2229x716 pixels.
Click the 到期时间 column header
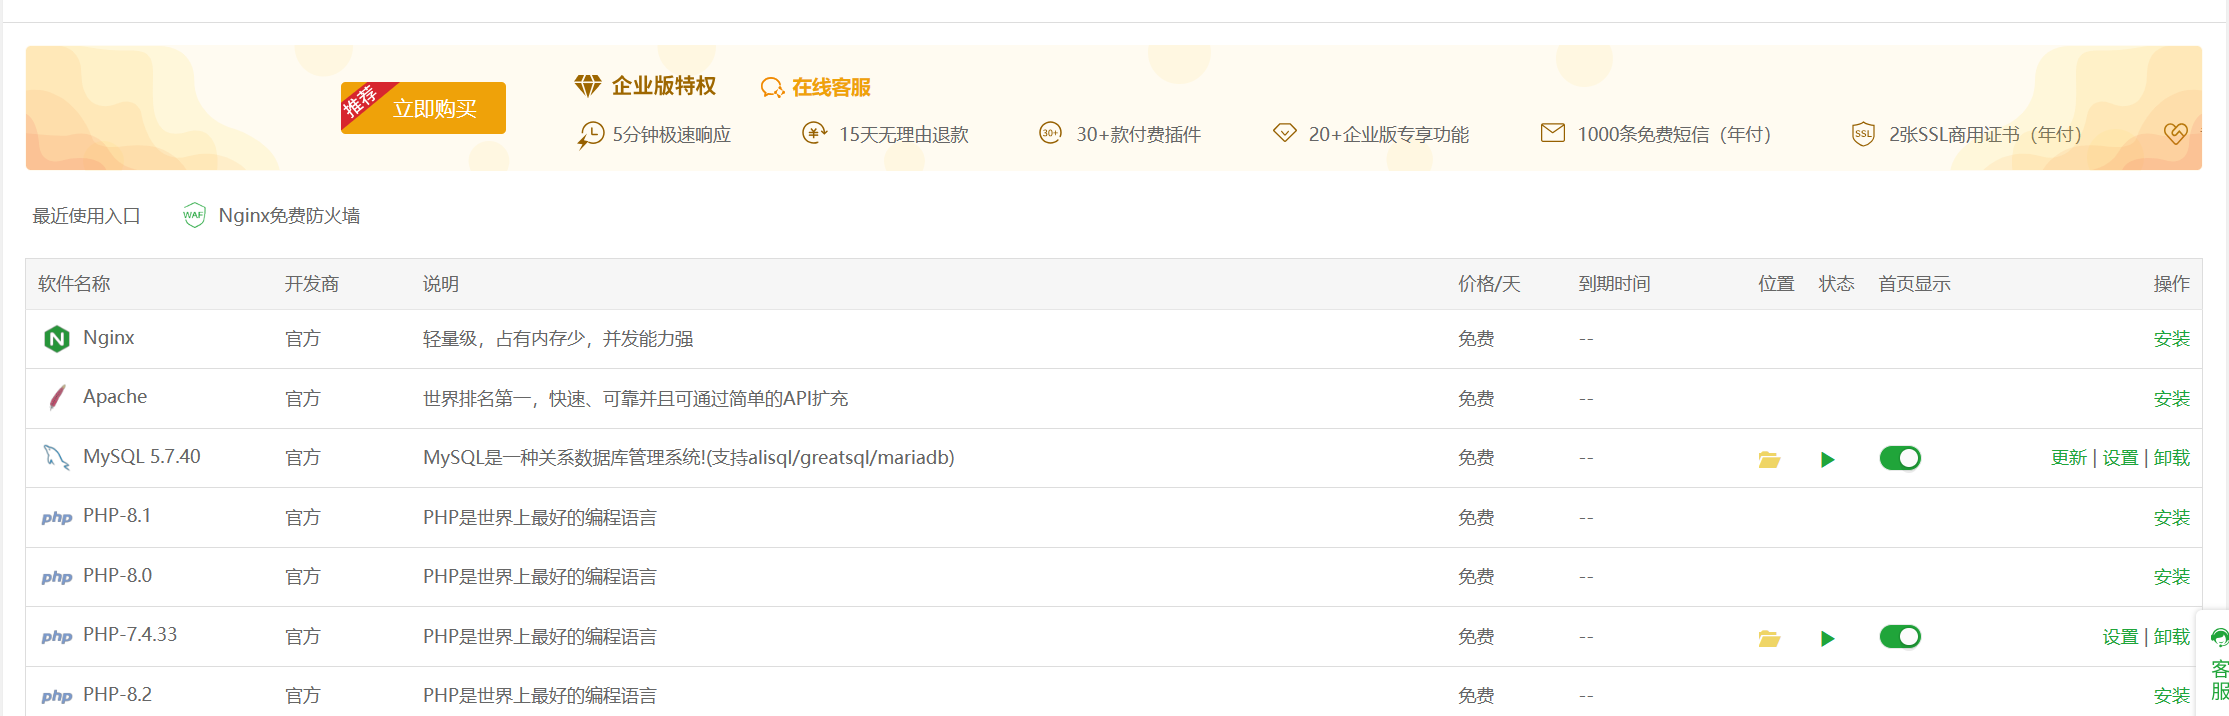(1614, 284)
